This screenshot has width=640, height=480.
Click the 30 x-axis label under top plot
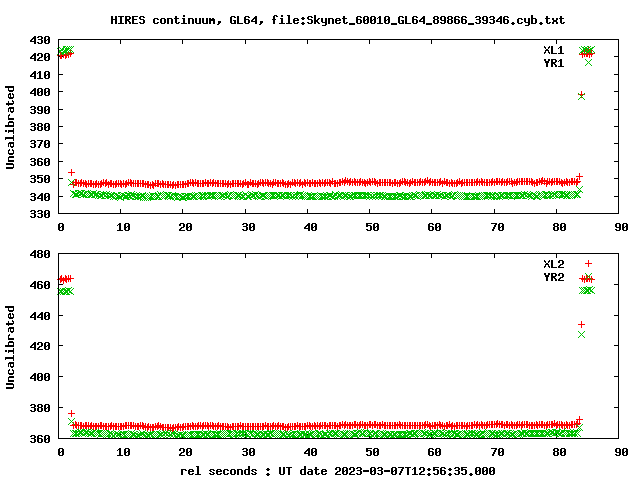click(248, 227)
